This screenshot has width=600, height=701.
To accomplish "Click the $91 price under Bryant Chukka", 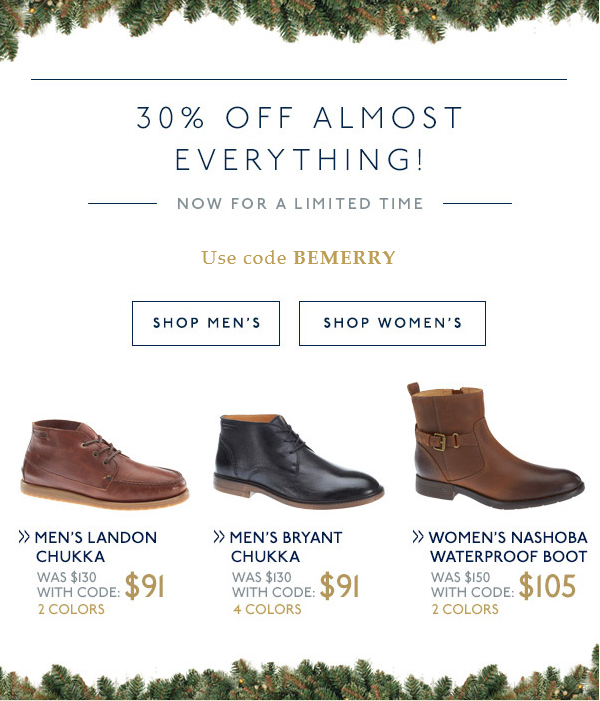I will click(x=340, y=586).
